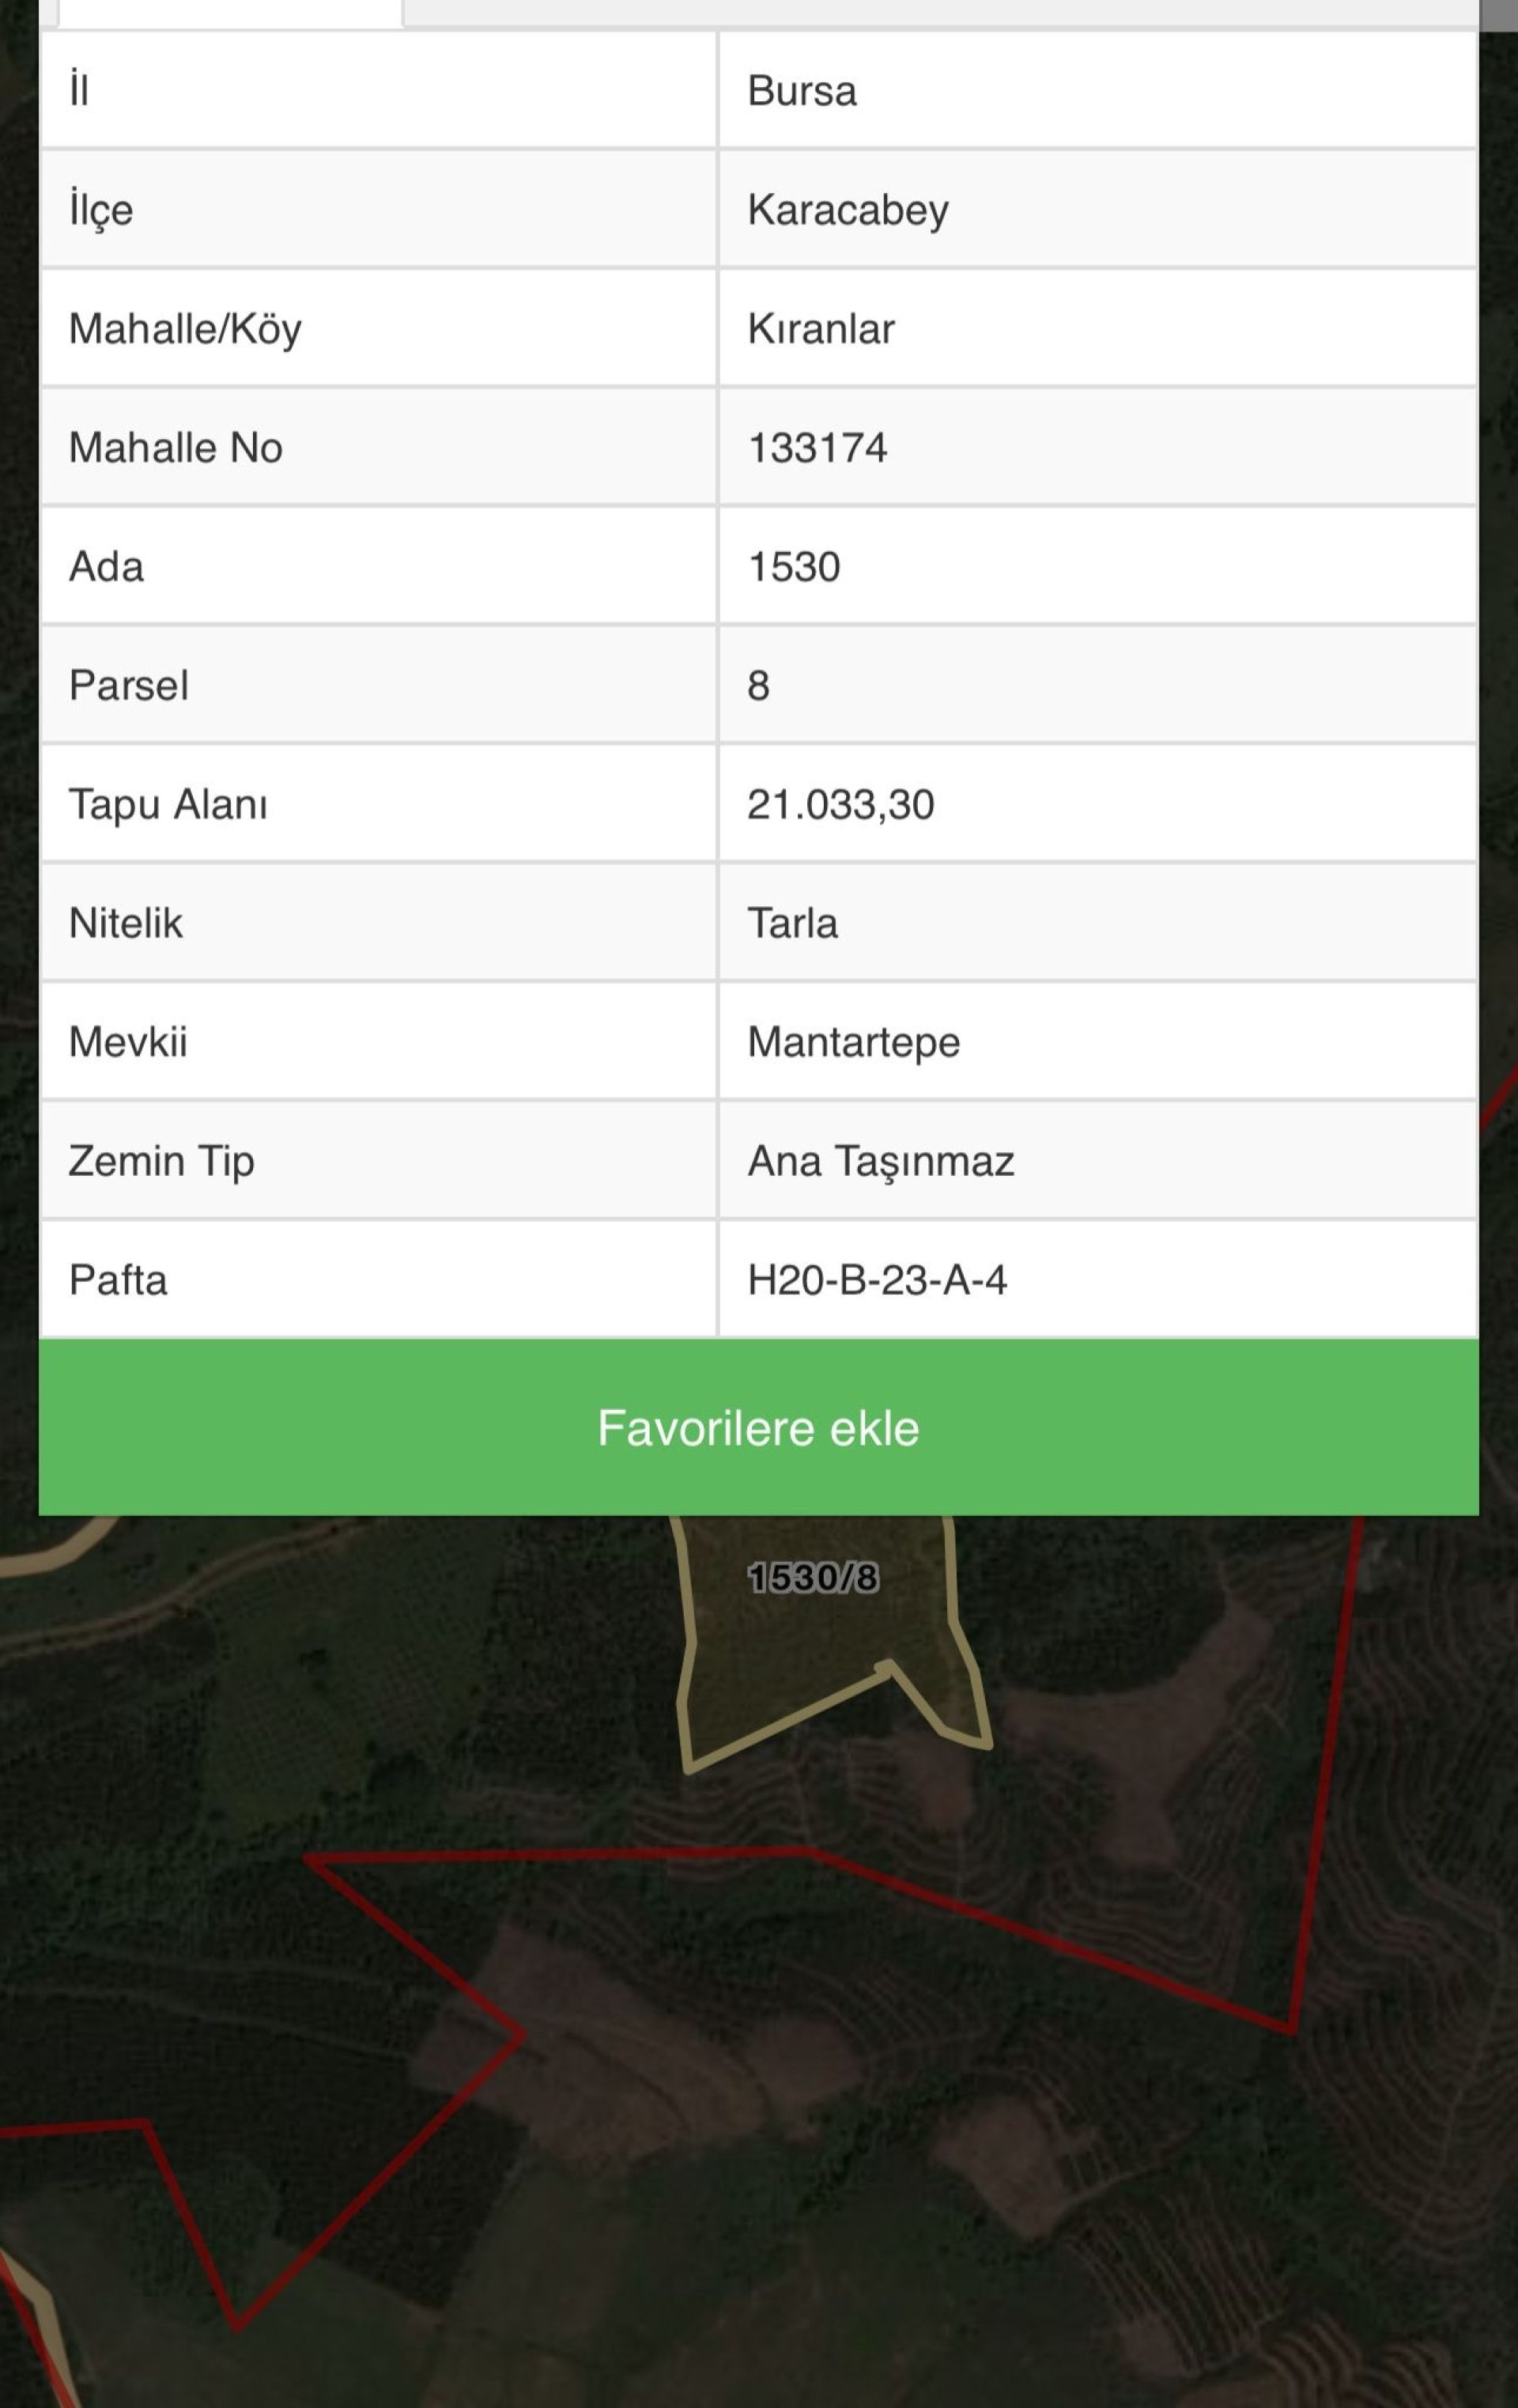Click the Ana Taşınmaz value
The width and height of the screenshot is (1518, 2408).
pos(880,1161)
